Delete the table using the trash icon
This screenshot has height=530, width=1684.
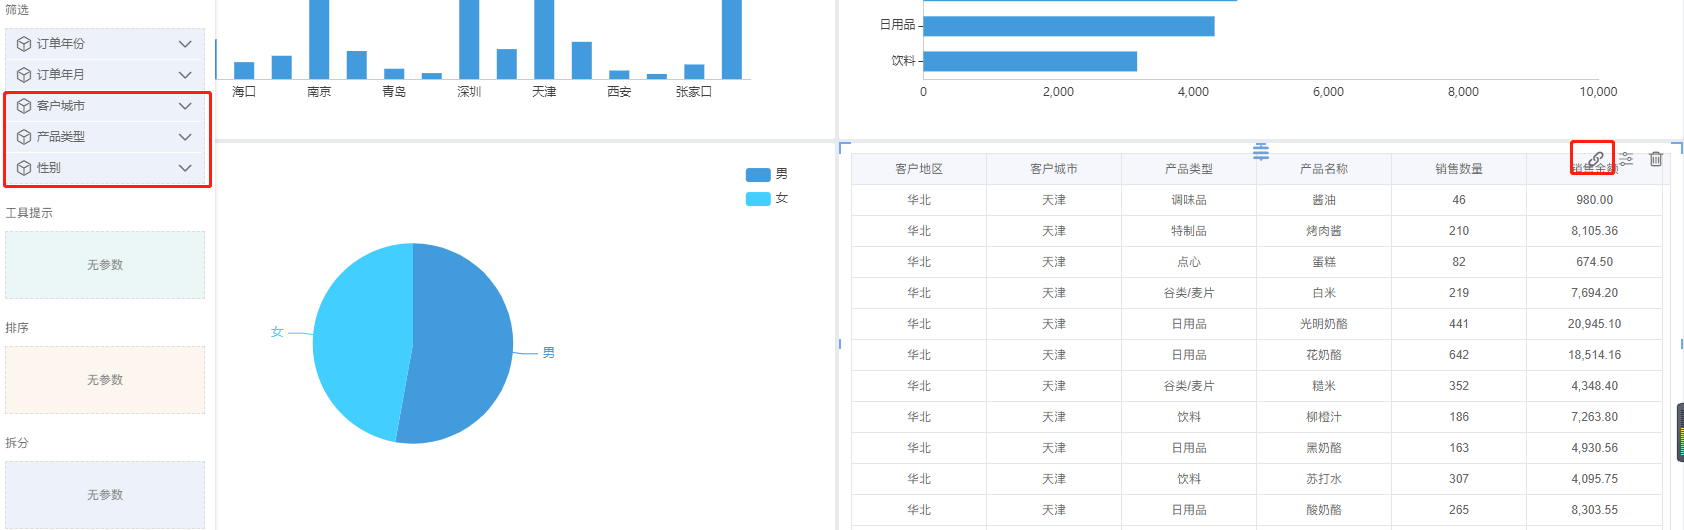click(x=1656, y=159)
